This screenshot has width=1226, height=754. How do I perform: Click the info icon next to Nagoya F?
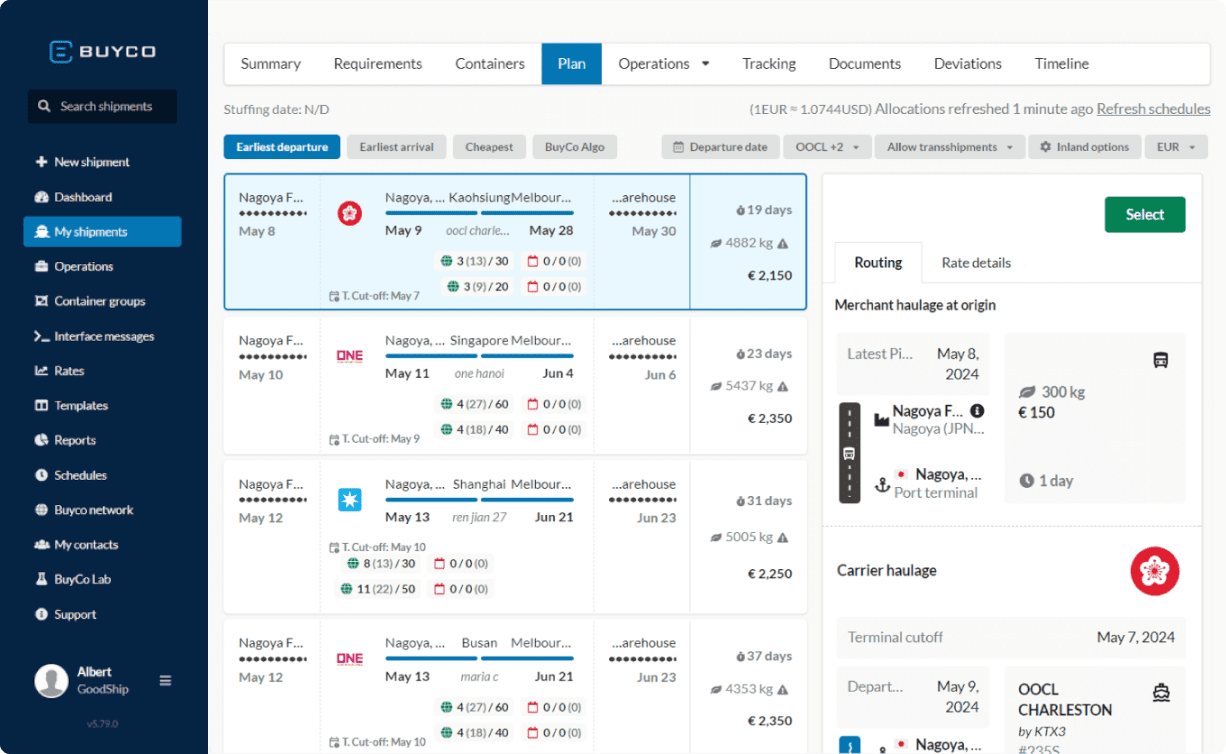pyautogui.click(x=977, y=410)
